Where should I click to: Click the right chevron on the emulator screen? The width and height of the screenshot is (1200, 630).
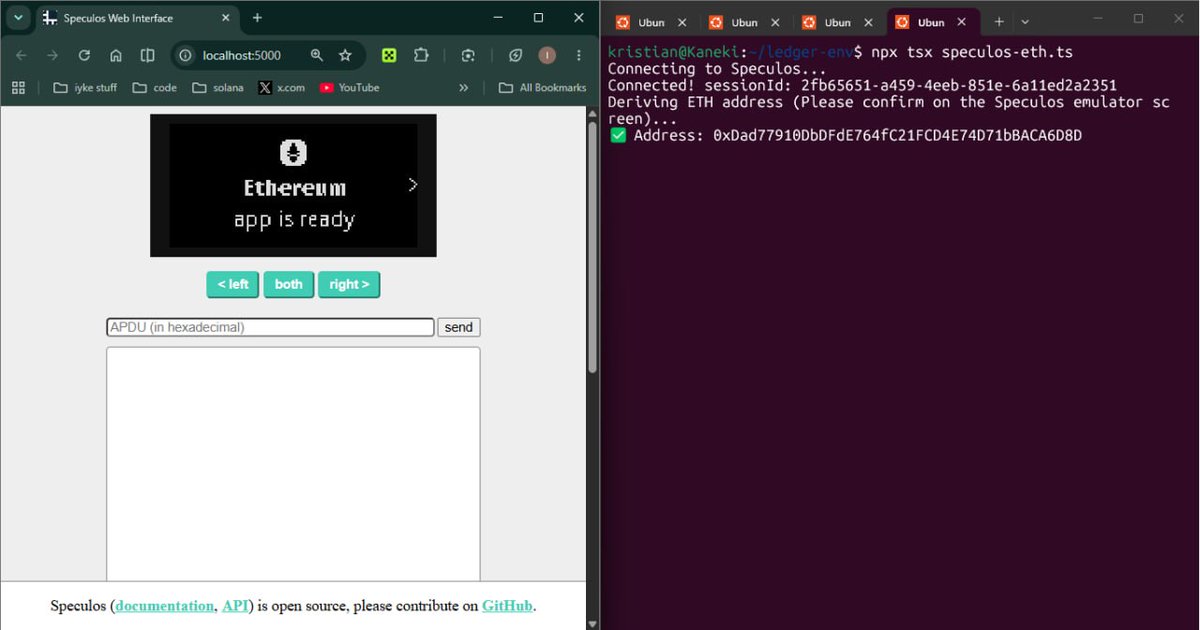(x=413, y=184)
